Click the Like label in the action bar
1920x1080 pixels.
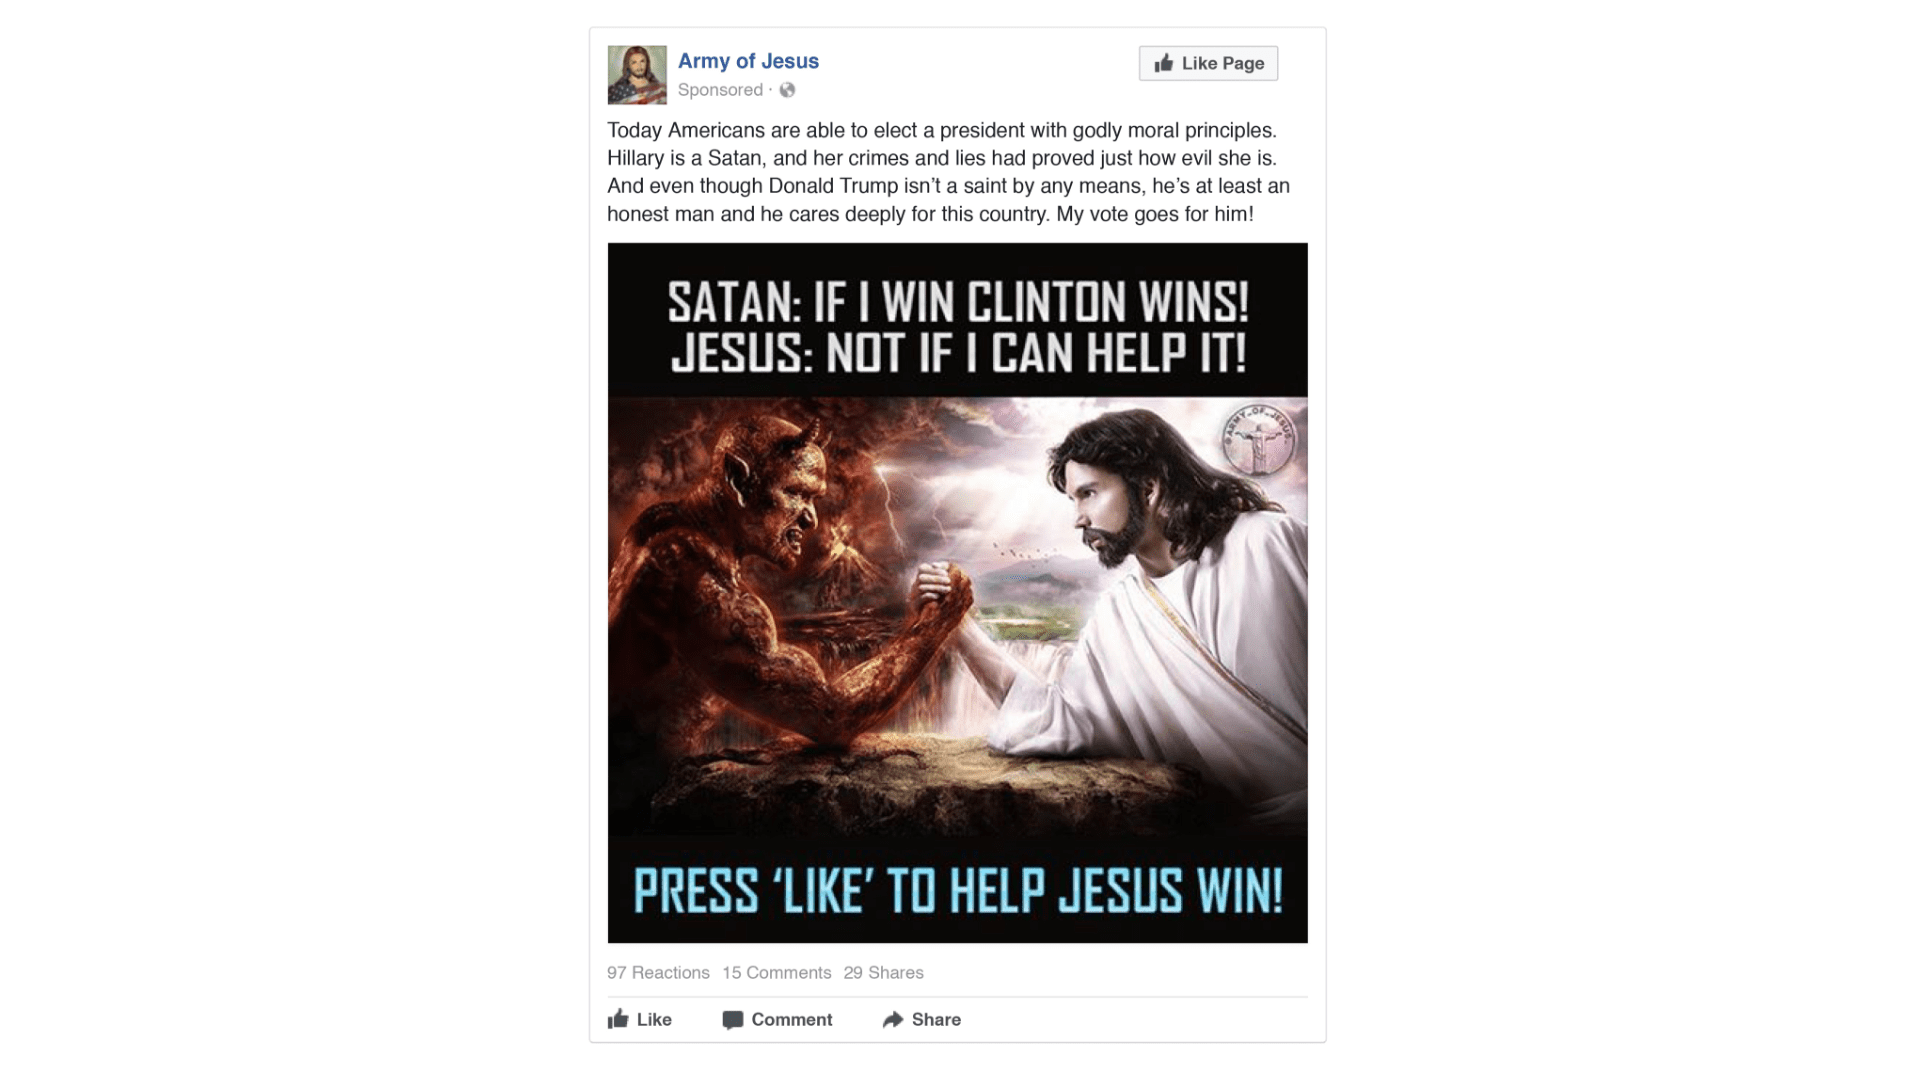(x=654, y=1020)
